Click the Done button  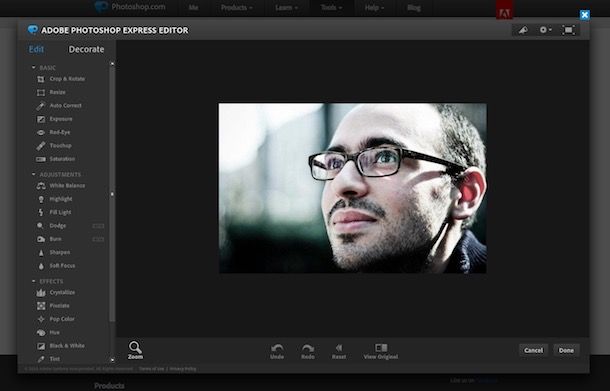click(x=566, y=350)
